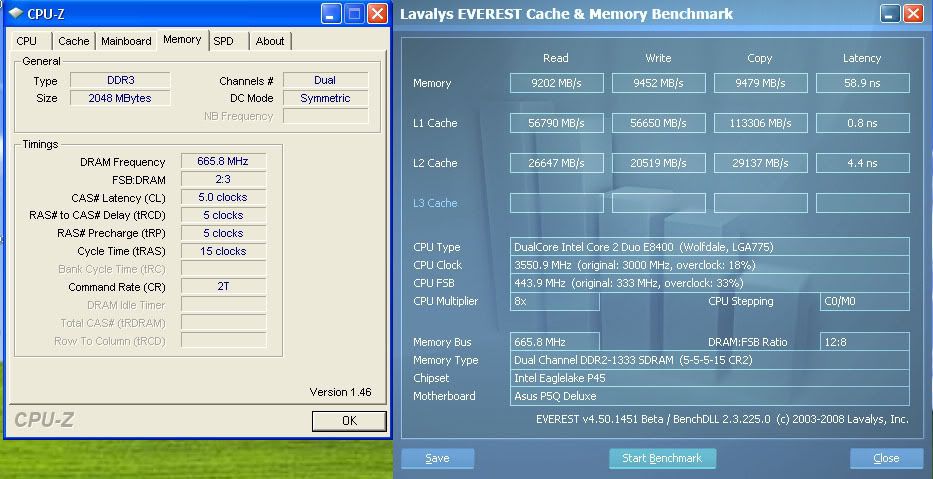Click the CPU-Z title bar icon
The image size is (933, 479).
pos(16,13)
